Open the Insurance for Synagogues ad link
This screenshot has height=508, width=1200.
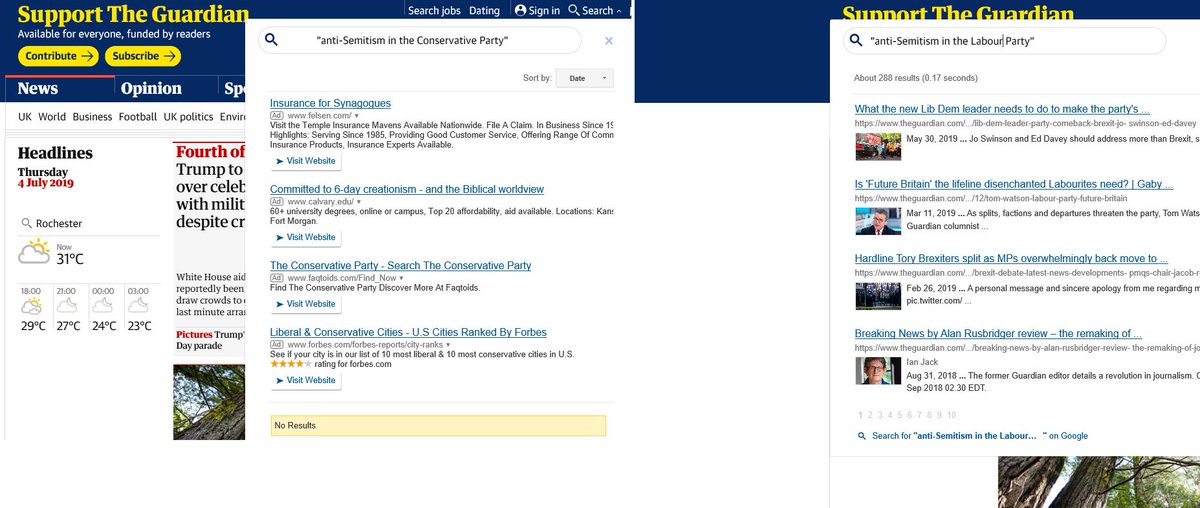click(x=330, y=103)
